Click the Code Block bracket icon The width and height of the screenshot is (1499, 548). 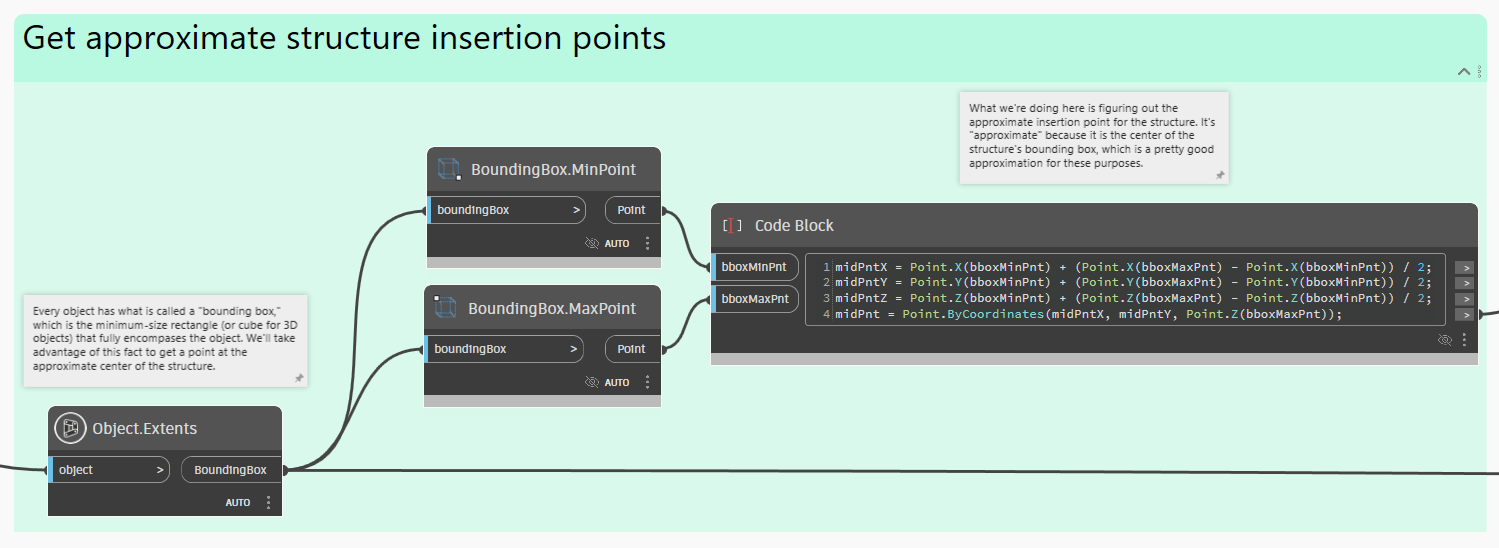coord(732,226)
